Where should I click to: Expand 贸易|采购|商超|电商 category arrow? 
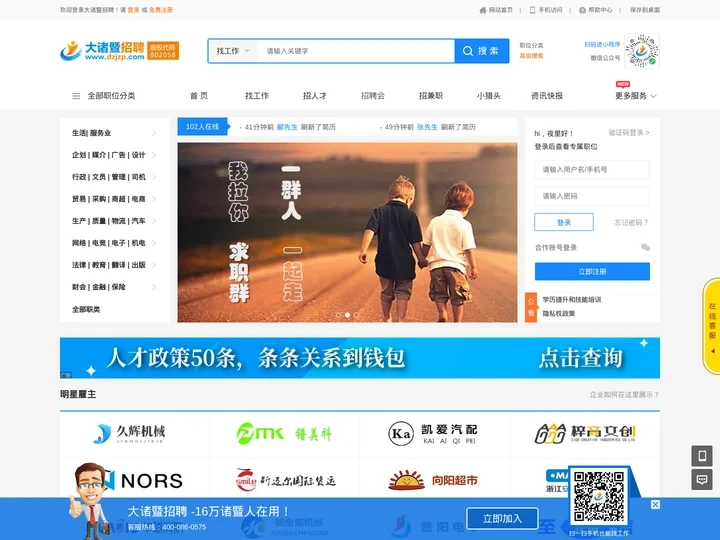[x=154, y=199]
